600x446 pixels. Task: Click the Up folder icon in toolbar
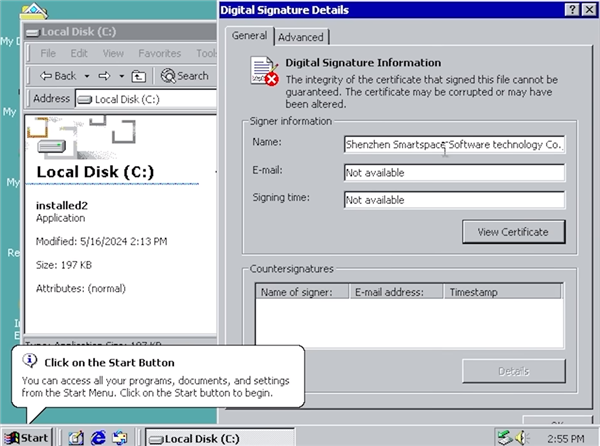pos(139,76)
